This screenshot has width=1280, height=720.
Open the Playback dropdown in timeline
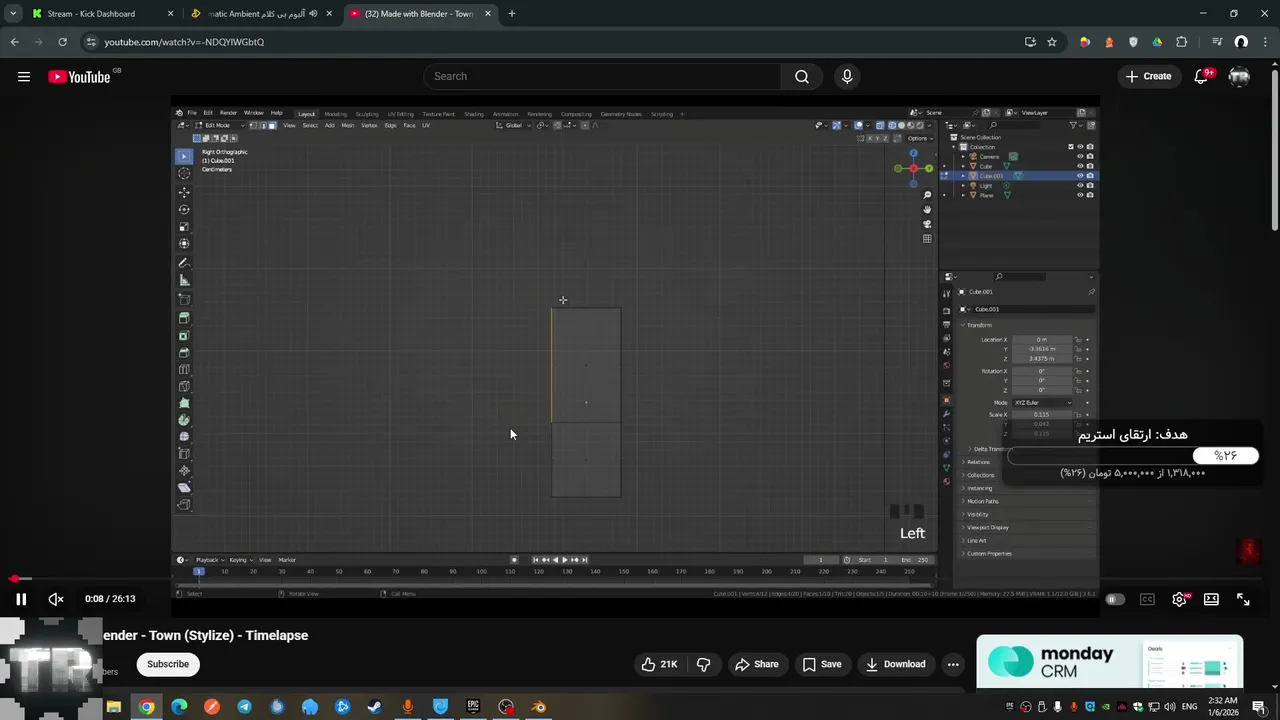pyautogui.click(x=208, y=560)
